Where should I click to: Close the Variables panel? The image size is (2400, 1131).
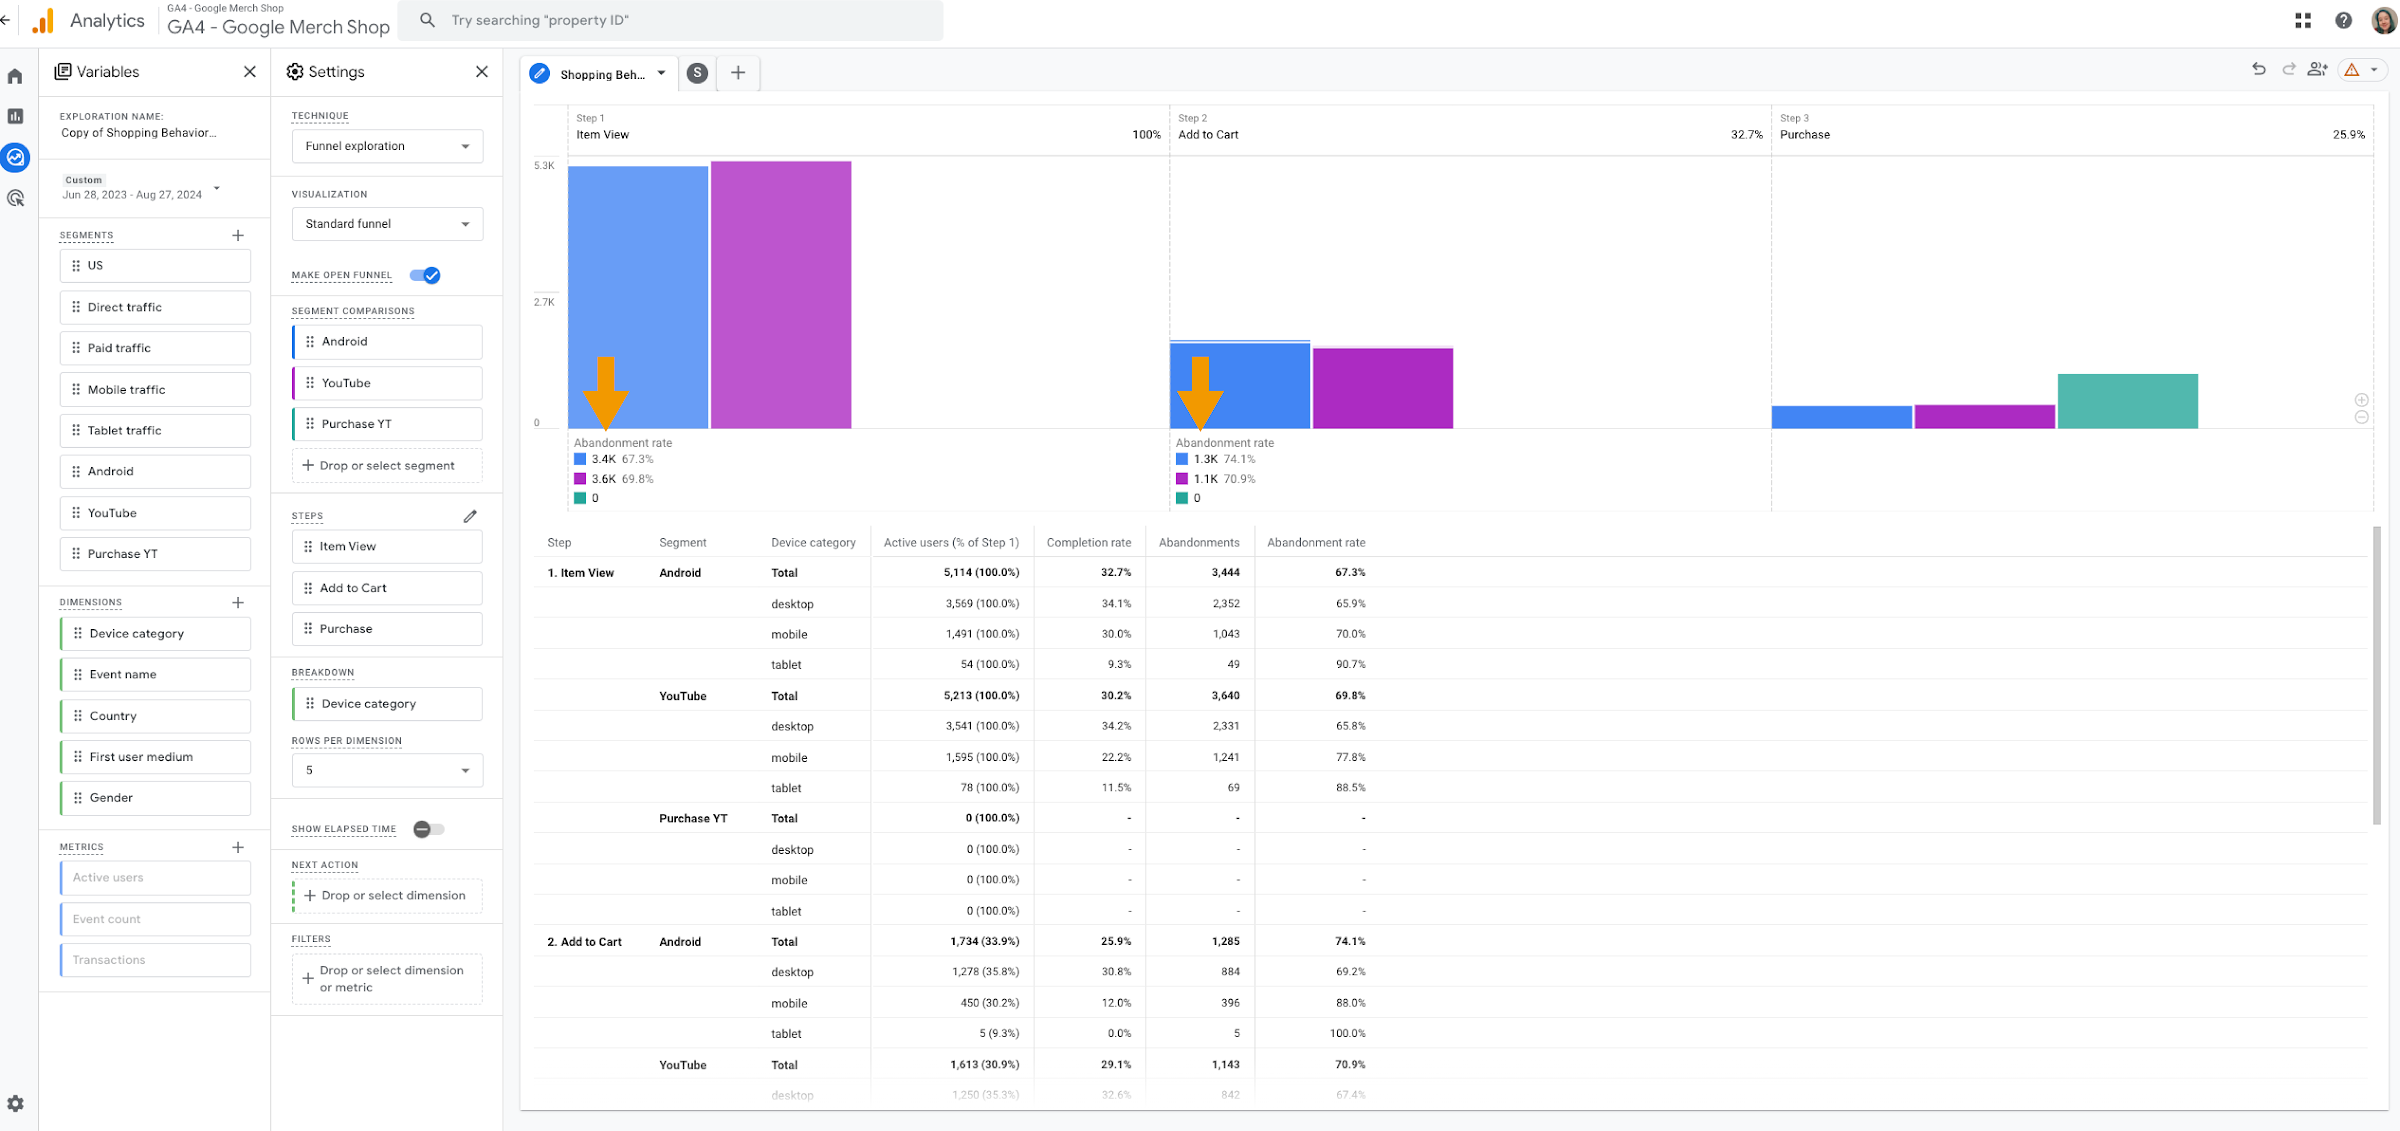pos(250,72)
